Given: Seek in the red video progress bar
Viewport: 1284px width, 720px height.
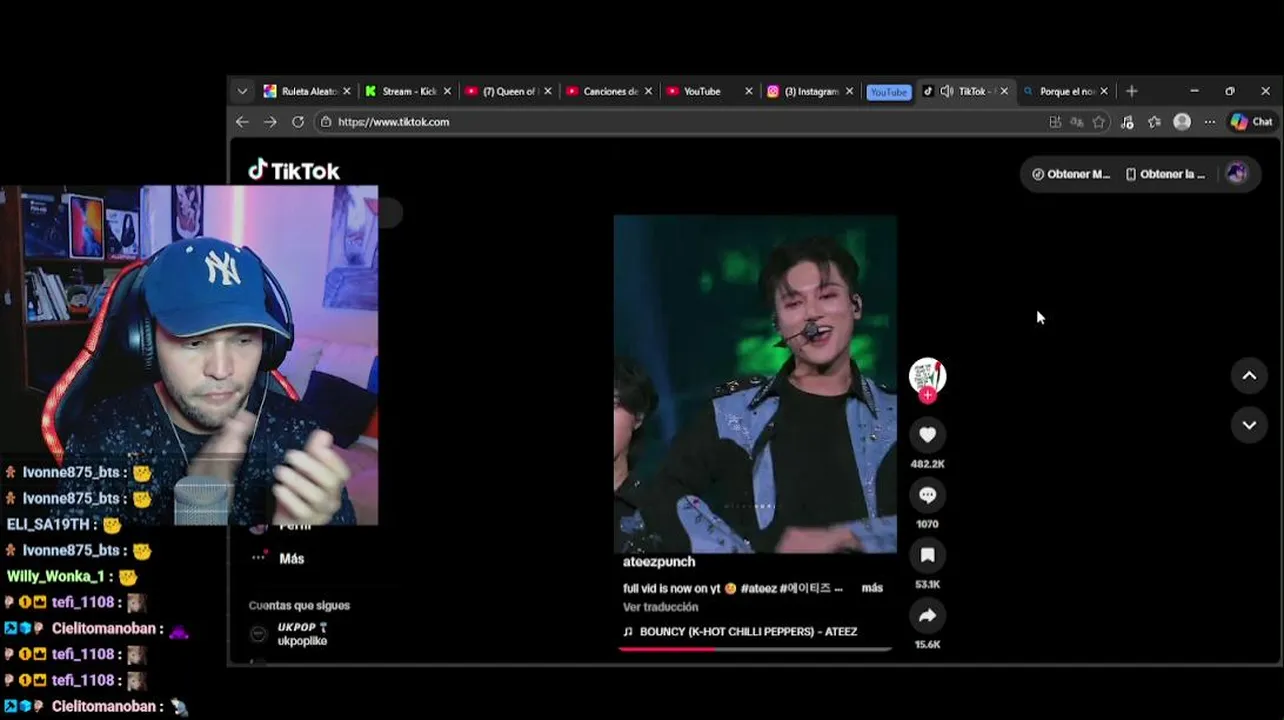Looking at the screenshot, I should point(755,649).
